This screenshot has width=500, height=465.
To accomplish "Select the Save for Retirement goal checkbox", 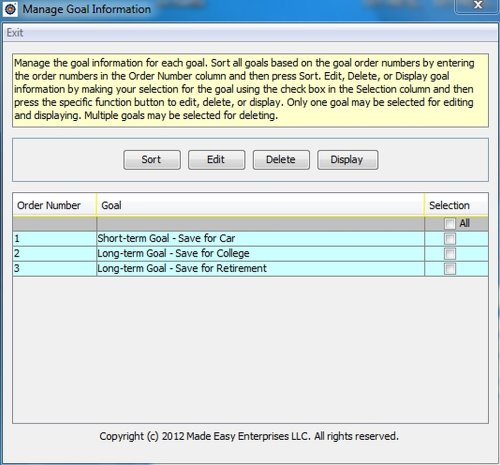I will (x=450, y=269).
